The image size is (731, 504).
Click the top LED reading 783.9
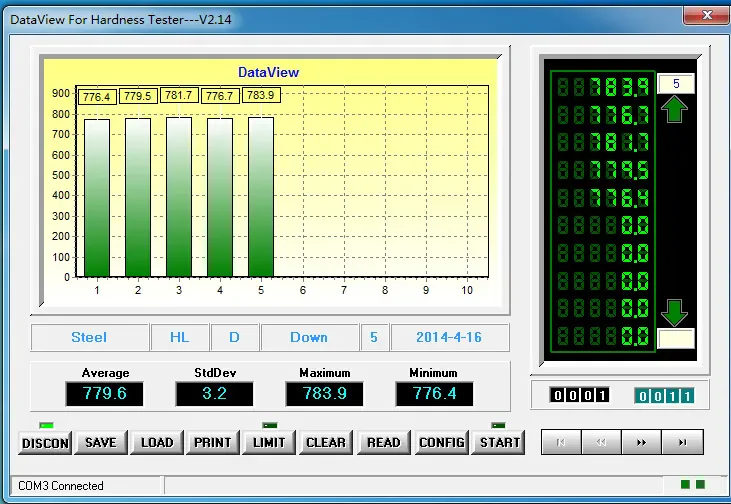point(603,87)
